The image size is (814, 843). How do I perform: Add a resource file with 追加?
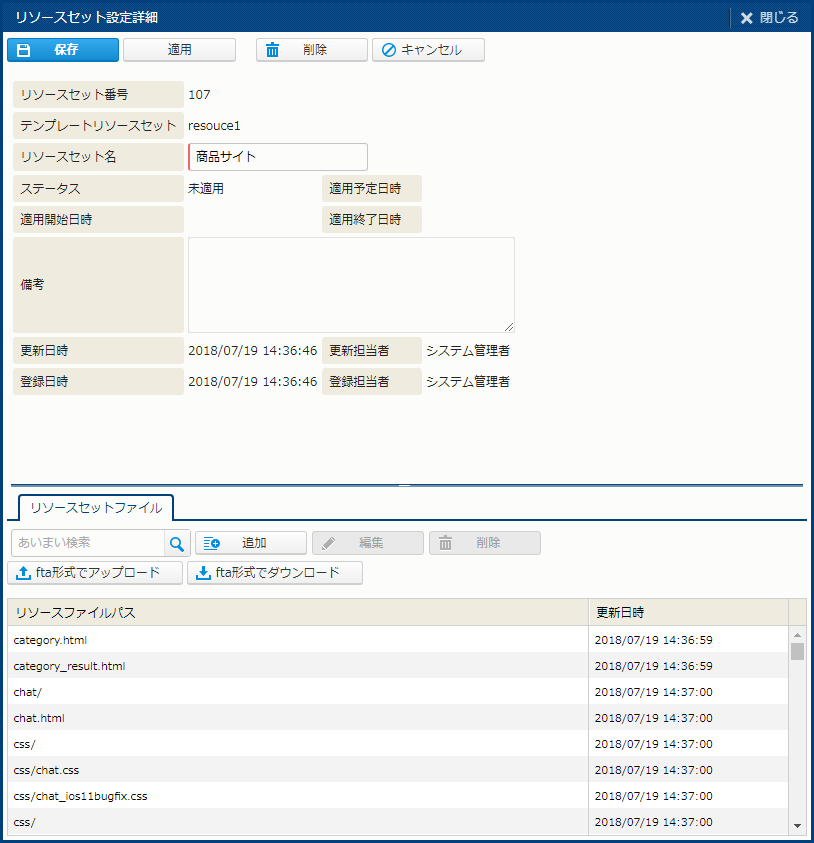pos(251,543)
